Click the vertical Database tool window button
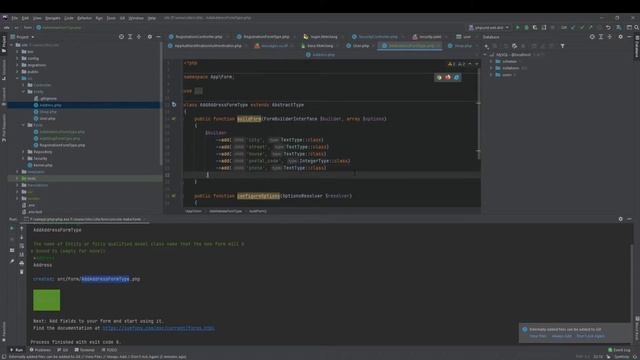 (636, 46)
